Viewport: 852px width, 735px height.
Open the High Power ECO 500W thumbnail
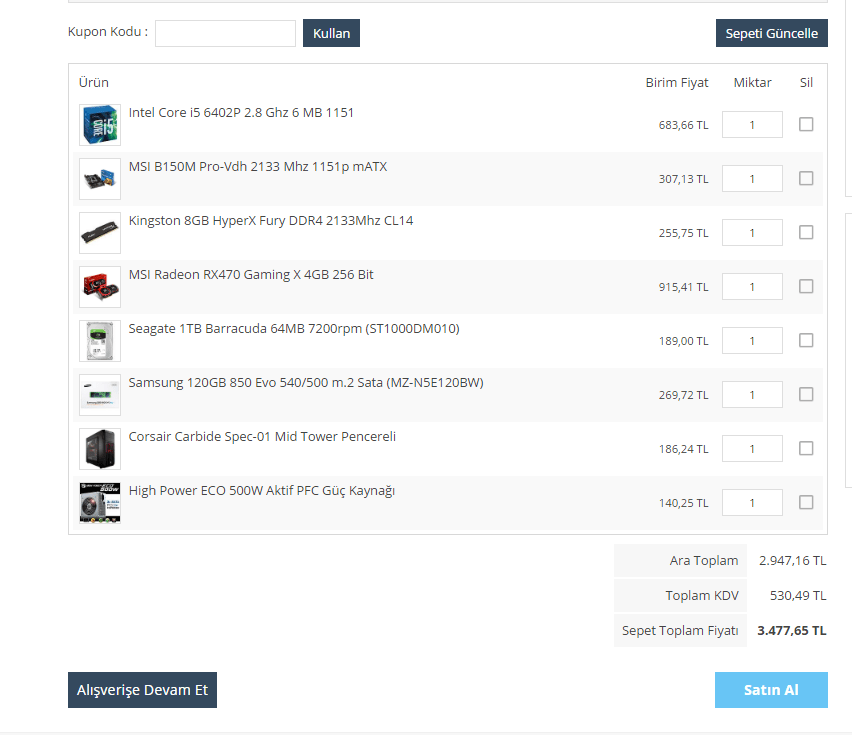pyautogui.click(x=100, y=503)
